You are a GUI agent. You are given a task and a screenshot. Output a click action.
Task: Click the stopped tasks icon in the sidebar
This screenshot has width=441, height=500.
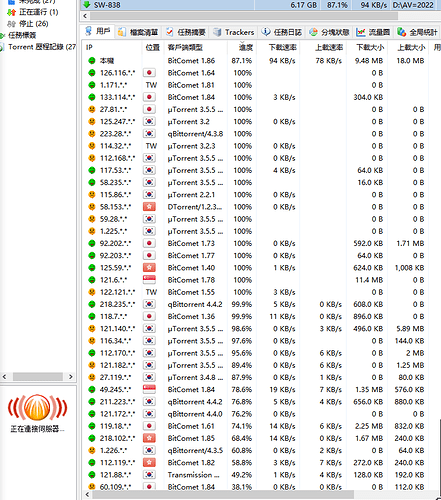pos(12,24)
